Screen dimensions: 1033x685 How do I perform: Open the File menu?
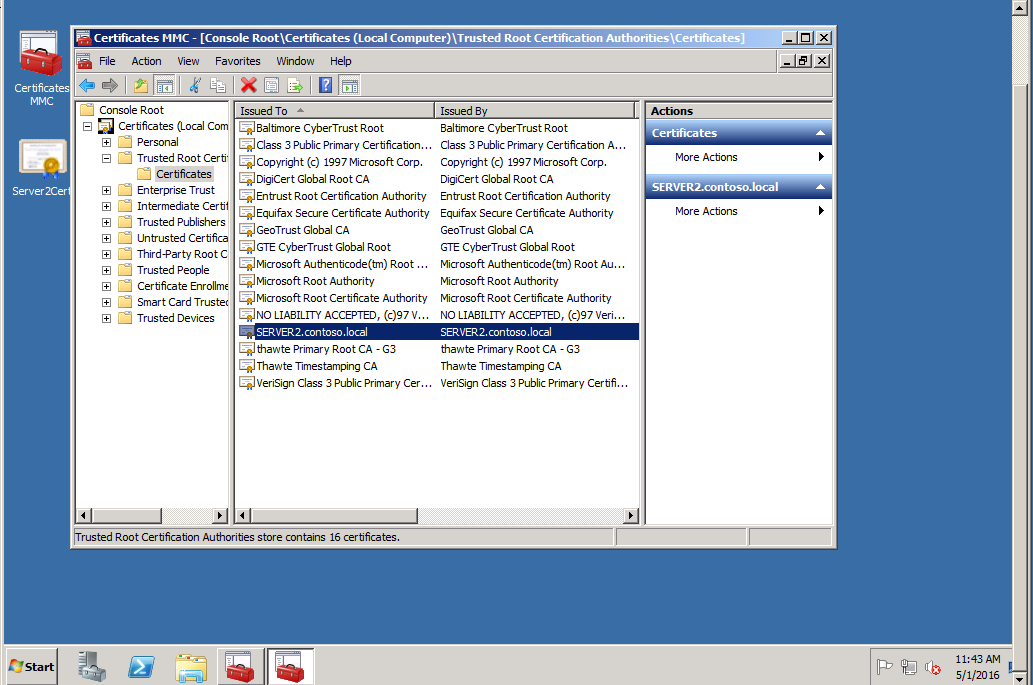(107, 61)
